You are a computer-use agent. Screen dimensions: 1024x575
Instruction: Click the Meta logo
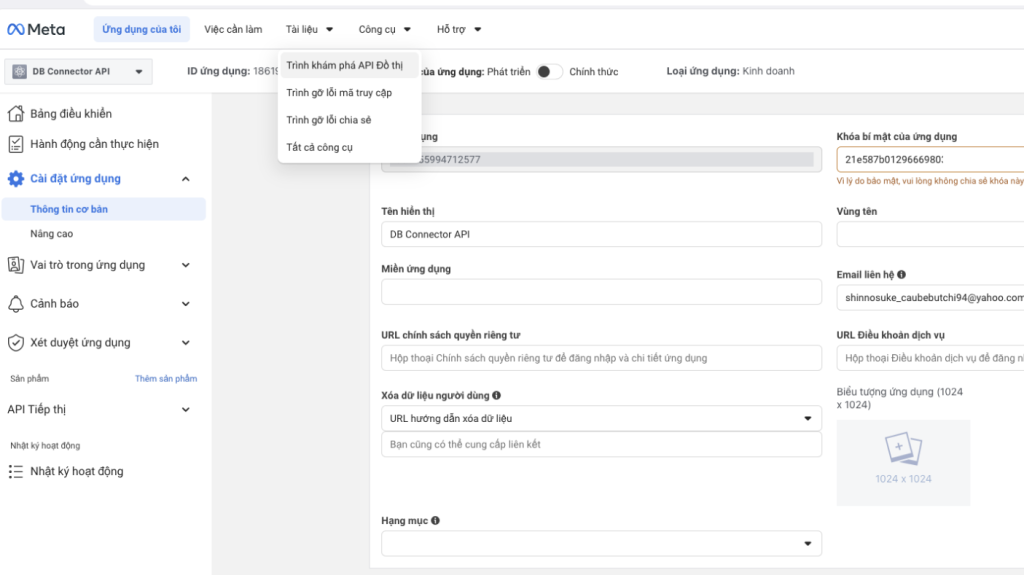[36, 29]
